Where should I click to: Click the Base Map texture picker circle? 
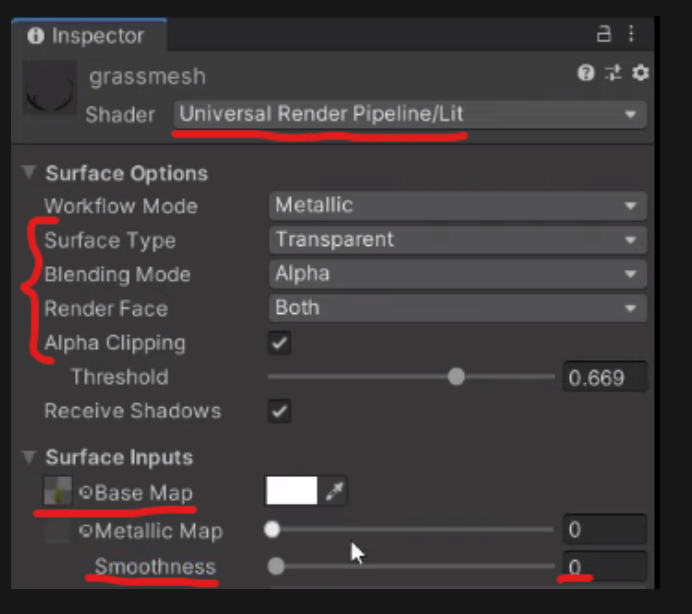[x=86, y=492]
